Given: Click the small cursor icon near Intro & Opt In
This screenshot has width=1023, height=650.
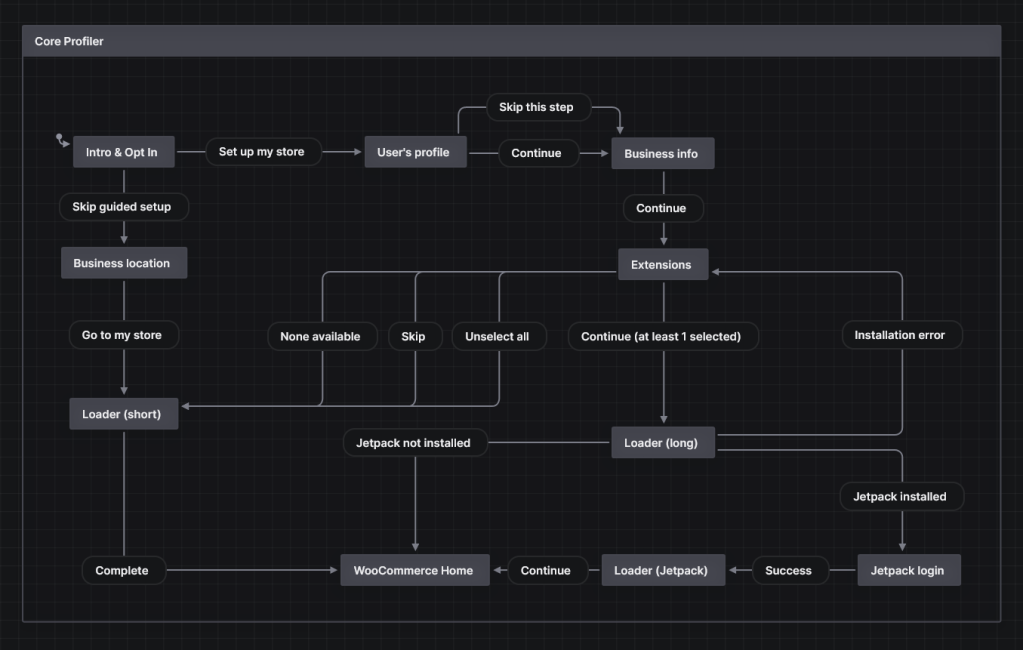Looking at the screenshot, I should [60, 141].
